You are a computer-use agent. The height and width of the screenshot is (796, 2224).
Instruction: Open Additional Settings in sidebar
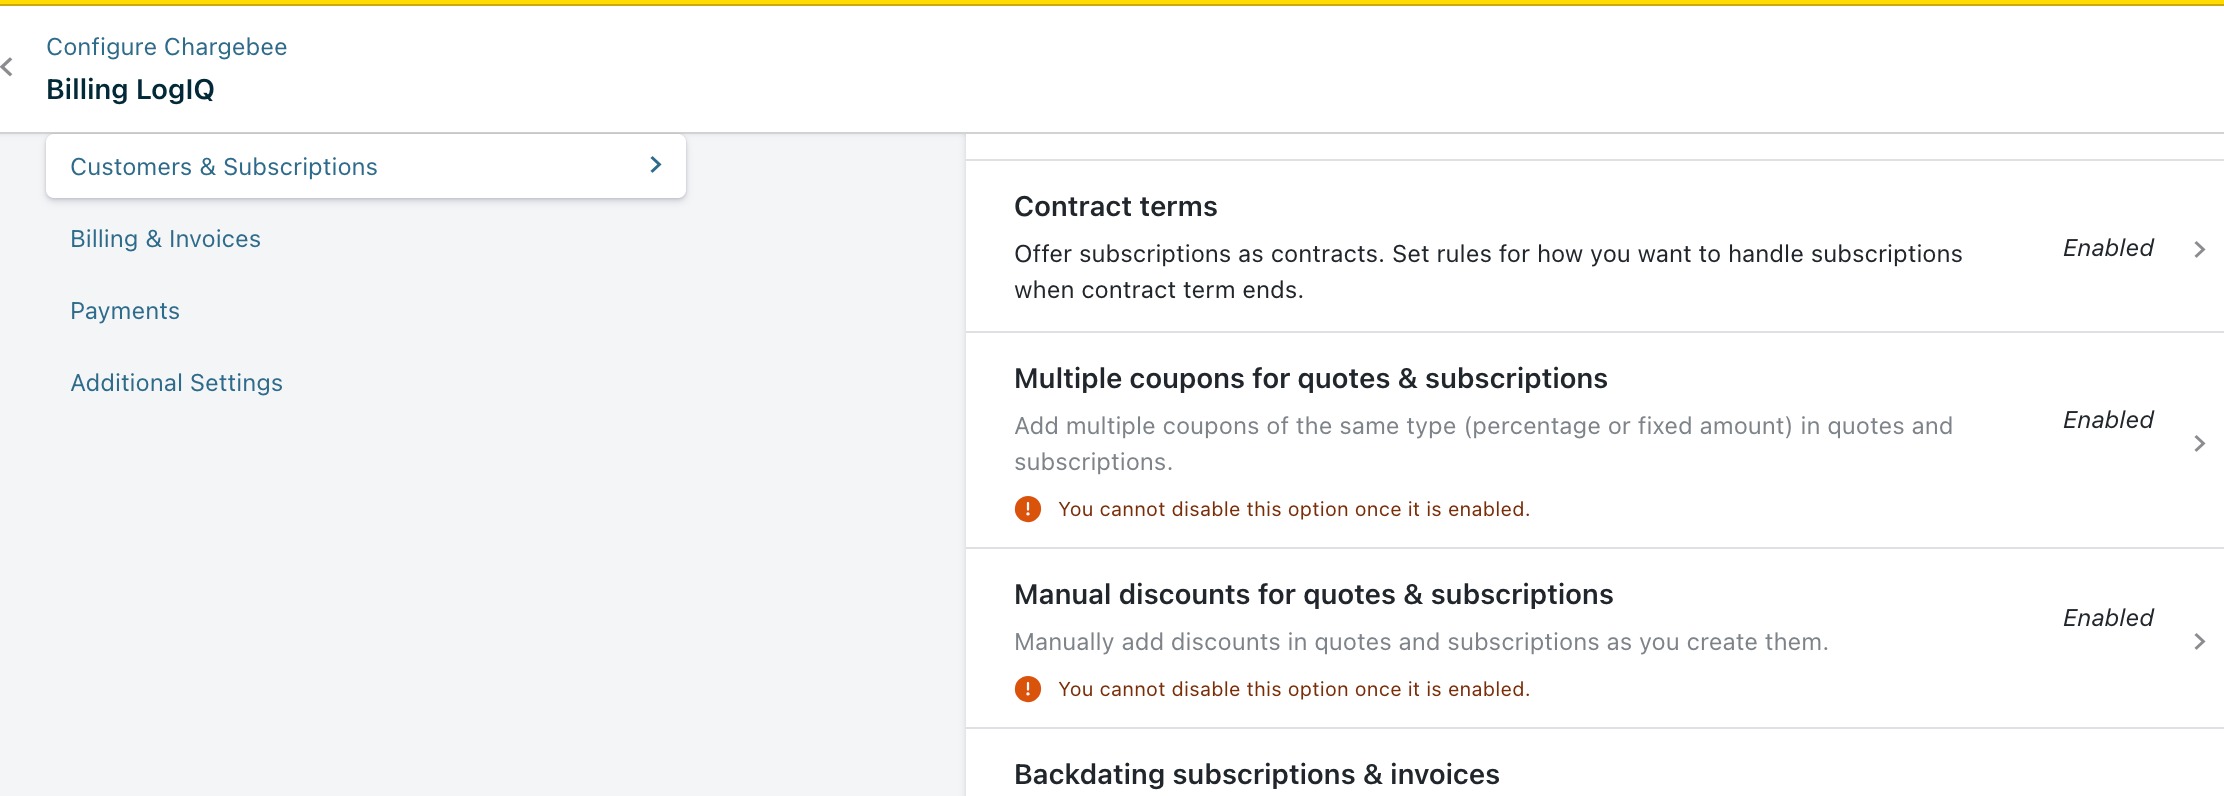pos(176,383)
